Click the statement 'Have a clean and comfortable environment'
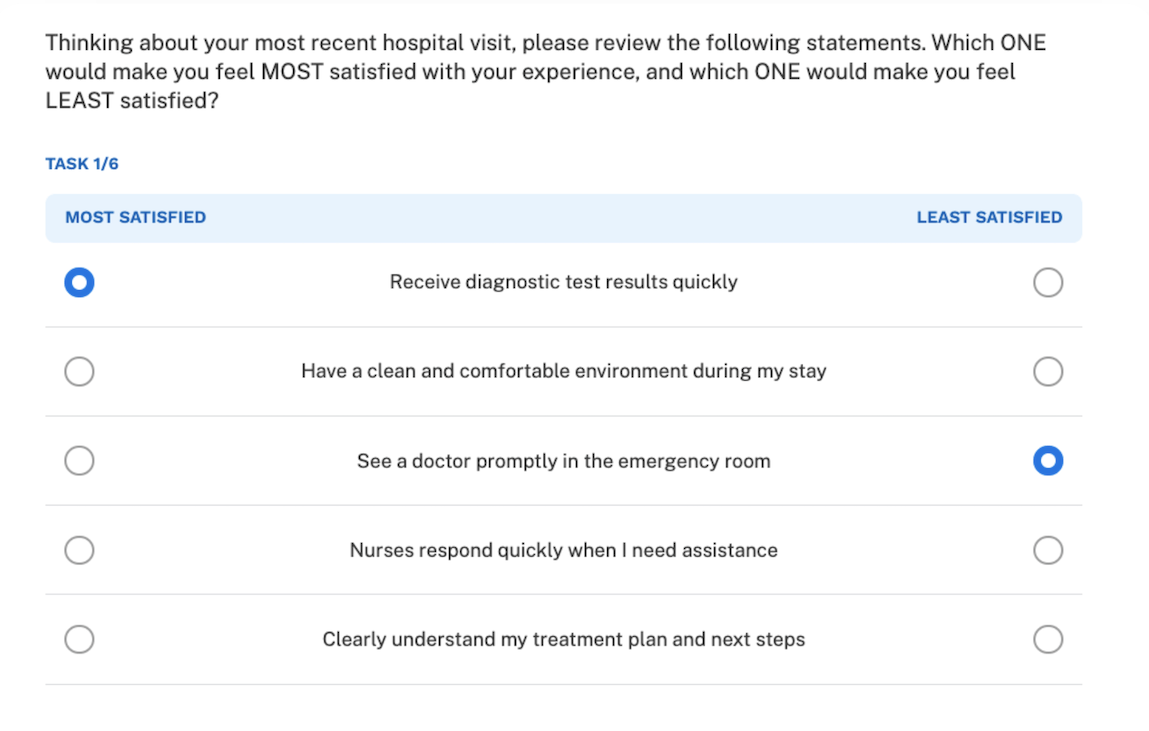Image resolution: width=1149 pixels, height=731 pixels. 563,371
